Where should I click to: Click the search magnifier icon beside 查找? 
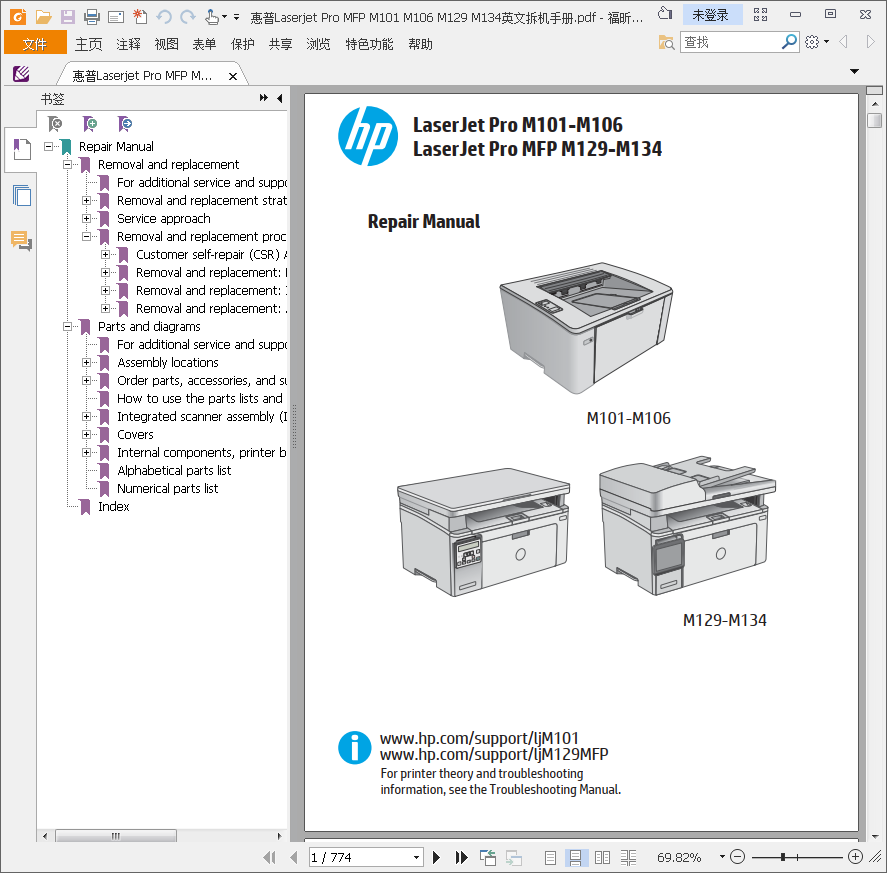789,42
